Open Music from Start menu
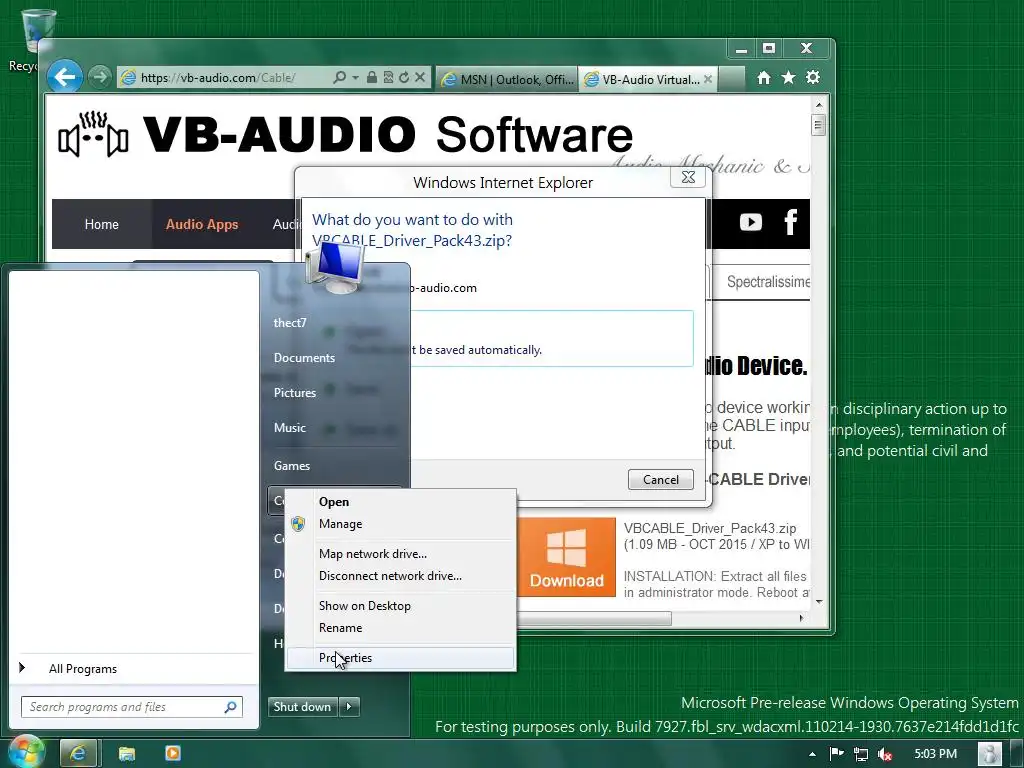Screen dimensions: 1024x768 click(x=289, y=428)
